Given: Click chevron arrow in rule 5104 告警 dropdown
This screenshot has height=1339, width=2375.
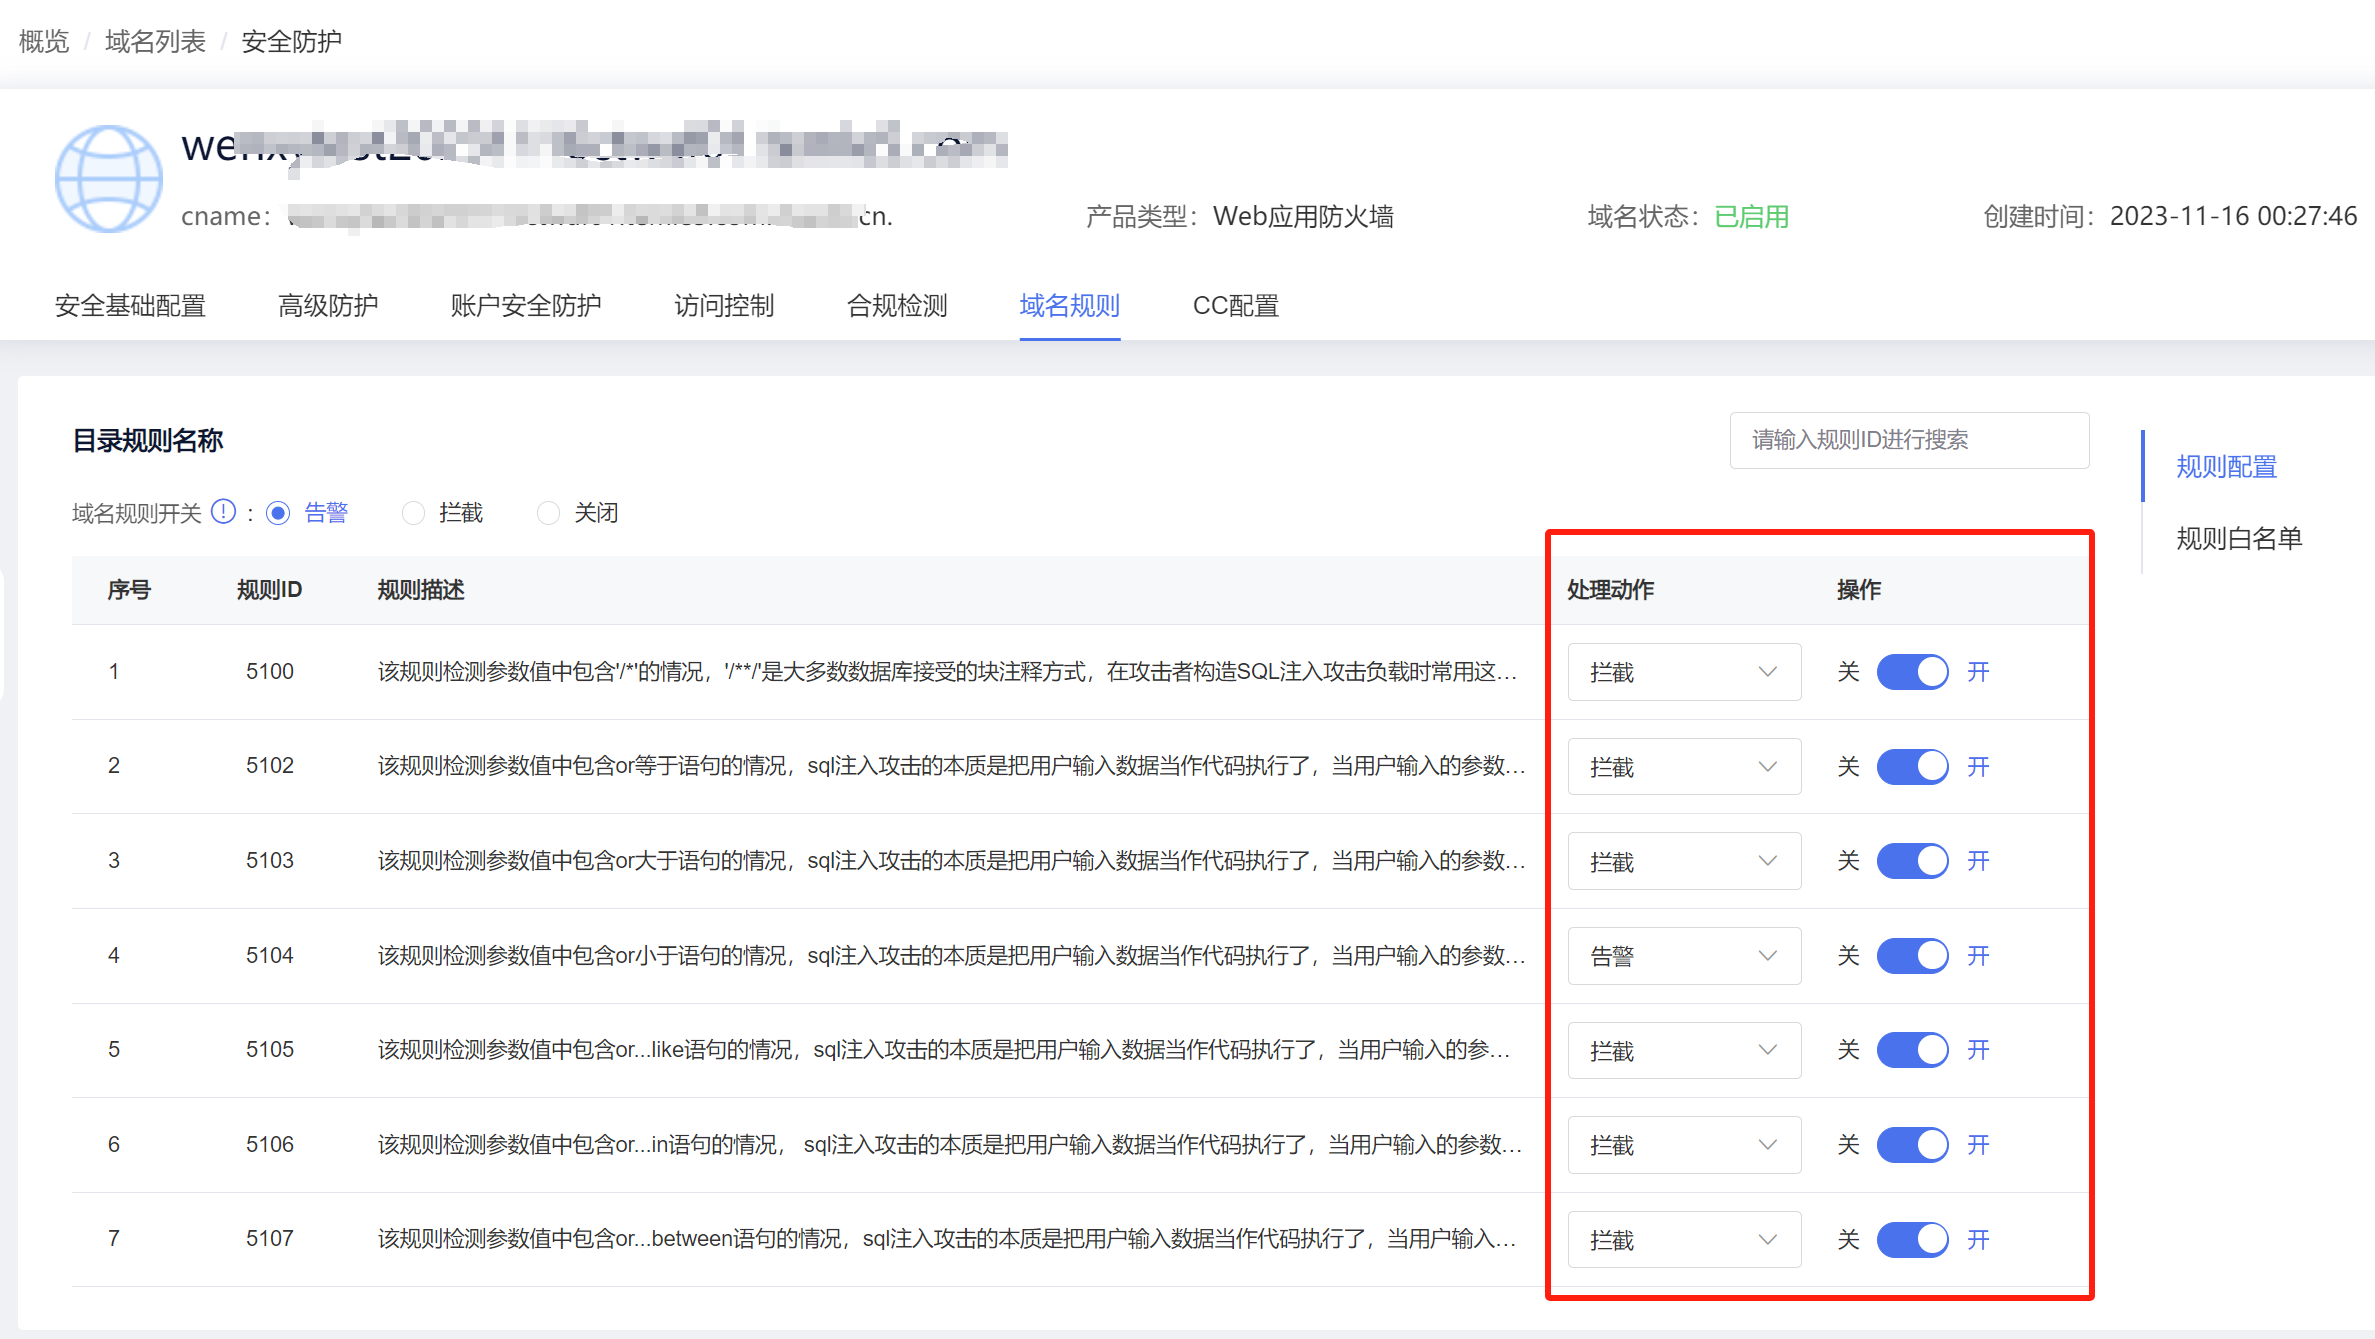Looking at the screenshot, I should pos(1767,956).
